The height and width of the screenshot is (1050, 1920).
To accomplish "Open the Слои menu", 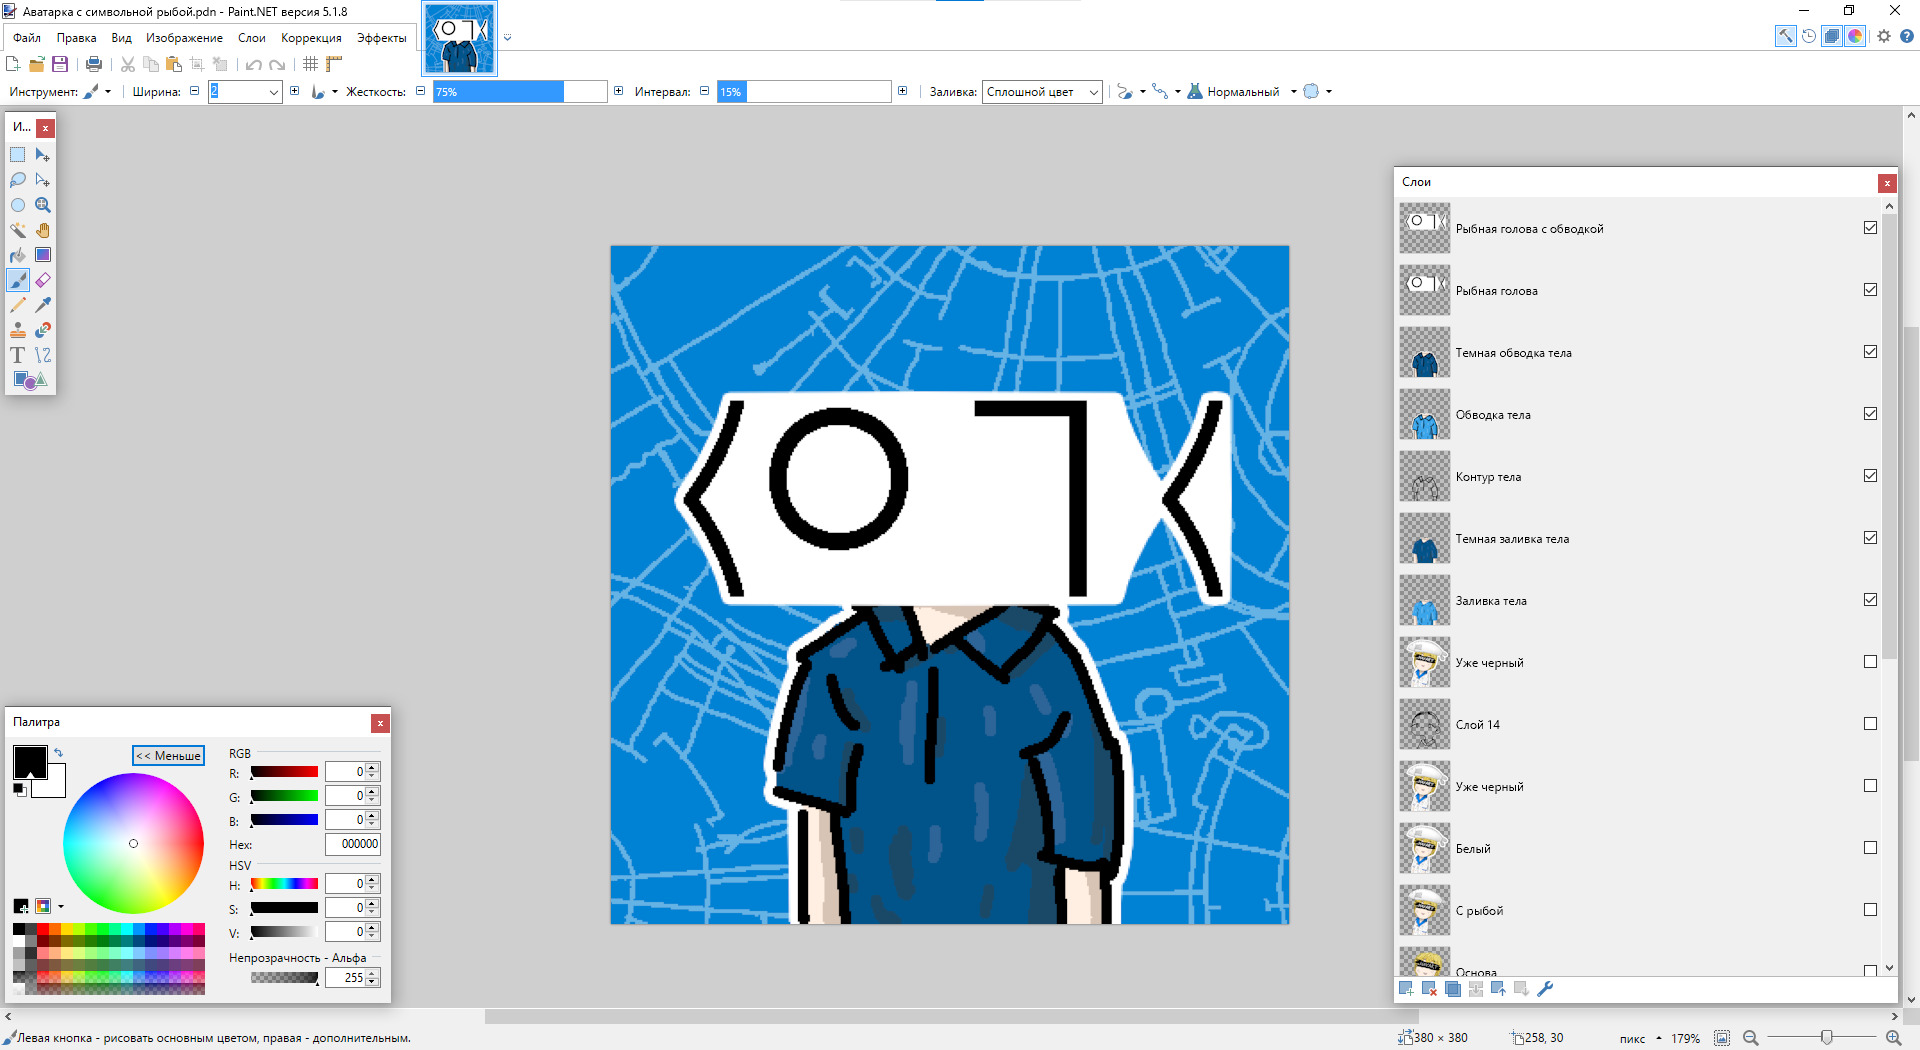I will (251, 38).
